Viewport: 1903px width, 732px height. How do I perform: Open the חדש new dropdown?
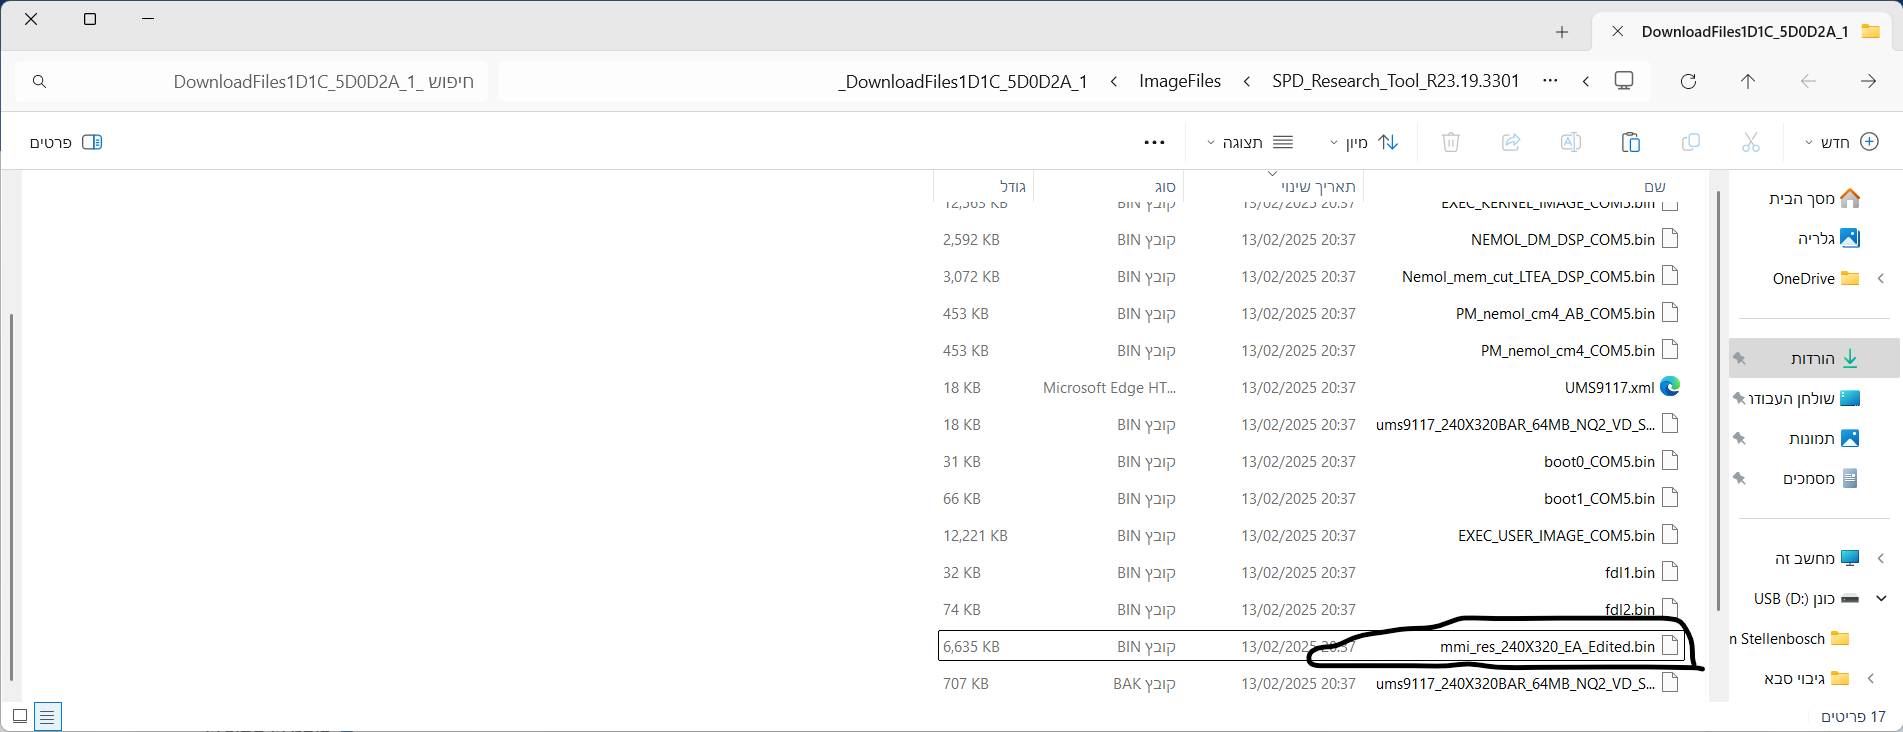pyautogui.click(x=1841, y=142)
